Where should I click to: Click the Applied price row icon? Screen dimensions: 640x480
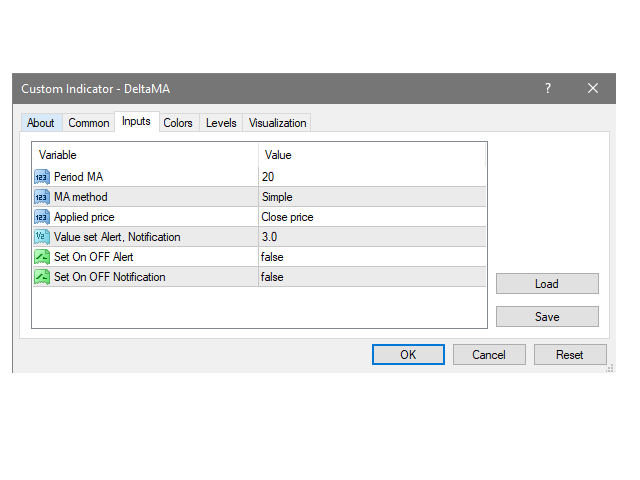click(42, 217)
